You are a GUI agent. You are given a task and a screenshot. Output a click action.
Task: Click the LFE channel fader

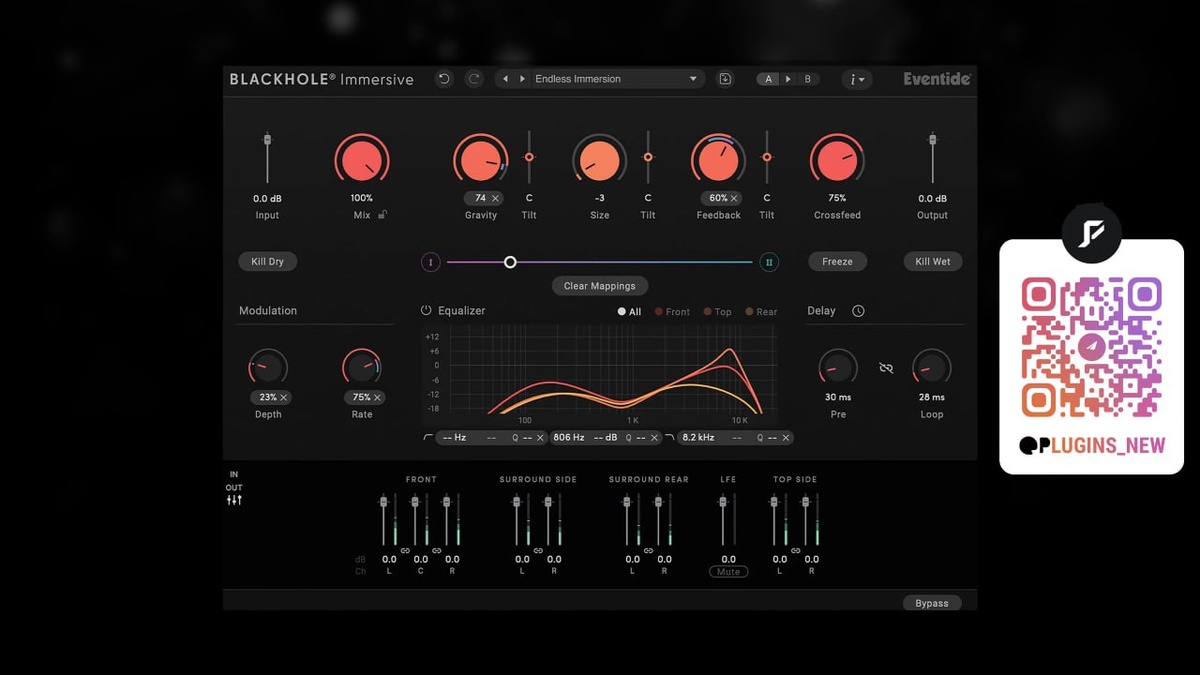tap(723, 520)
